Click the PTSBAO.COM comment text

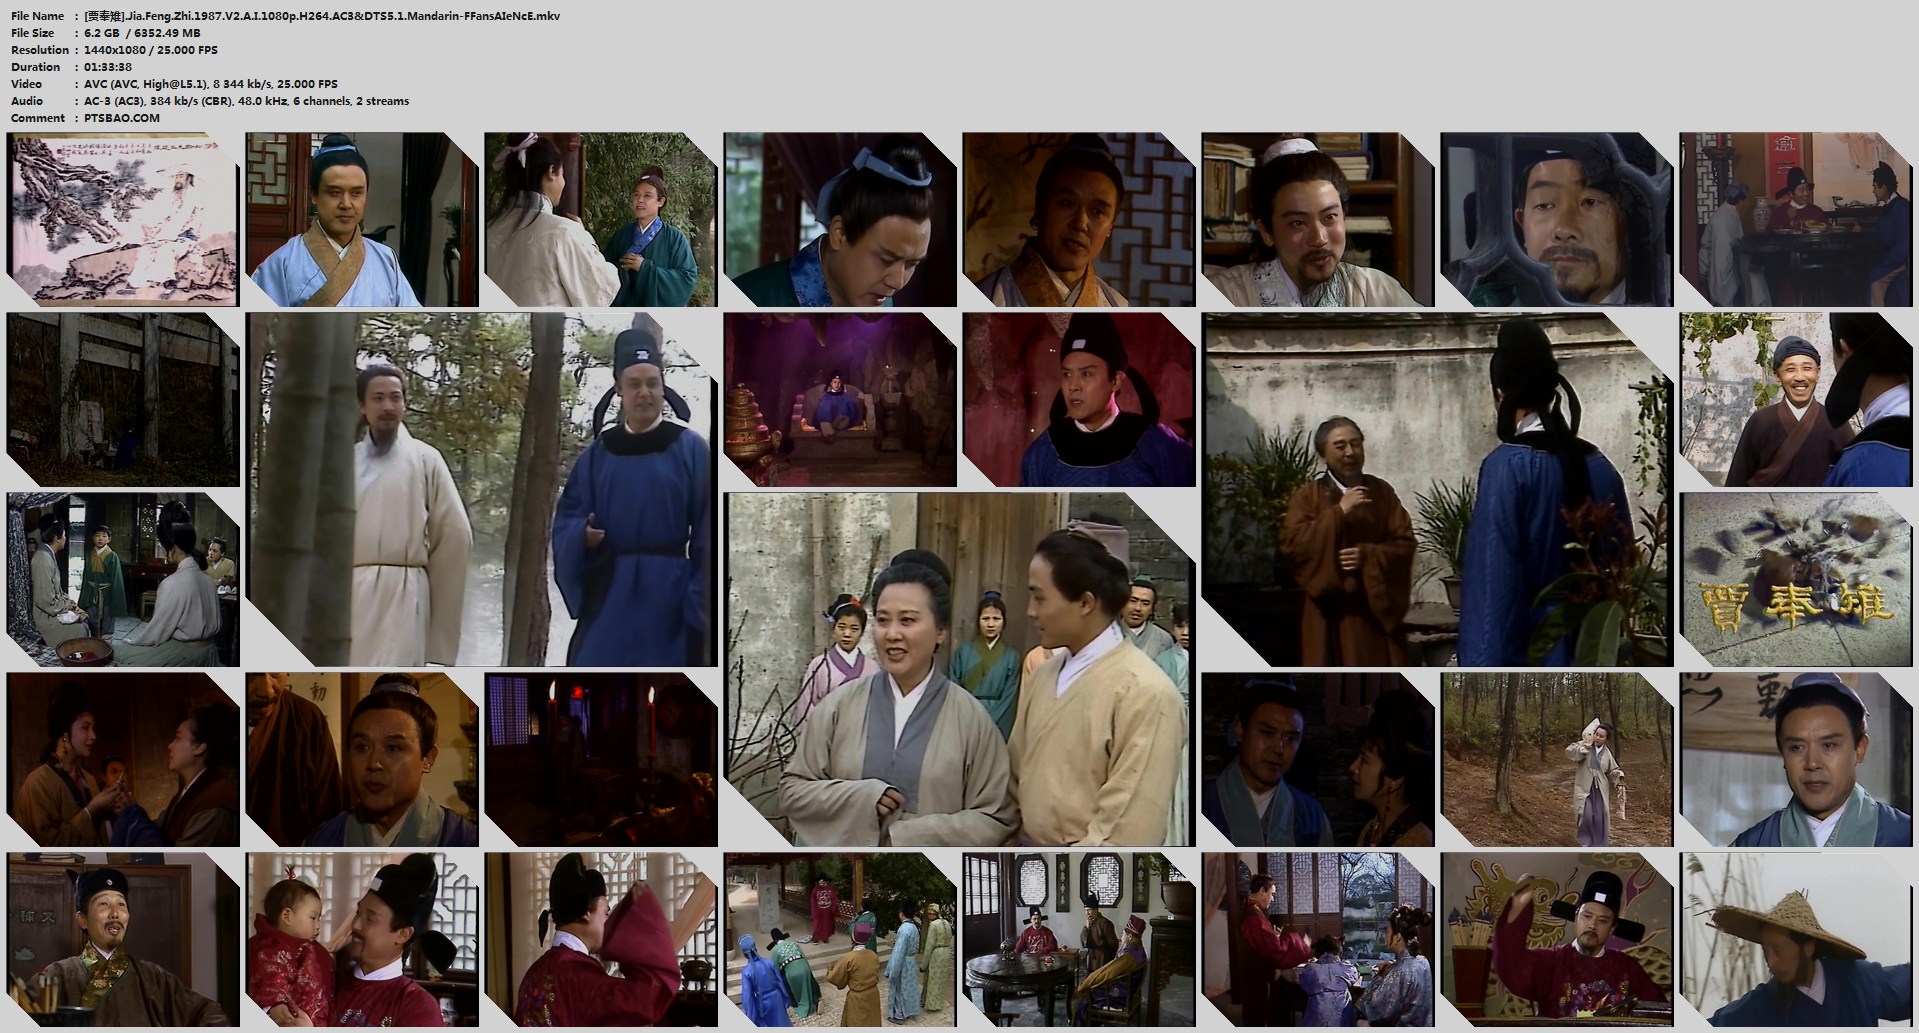(122, 118)
